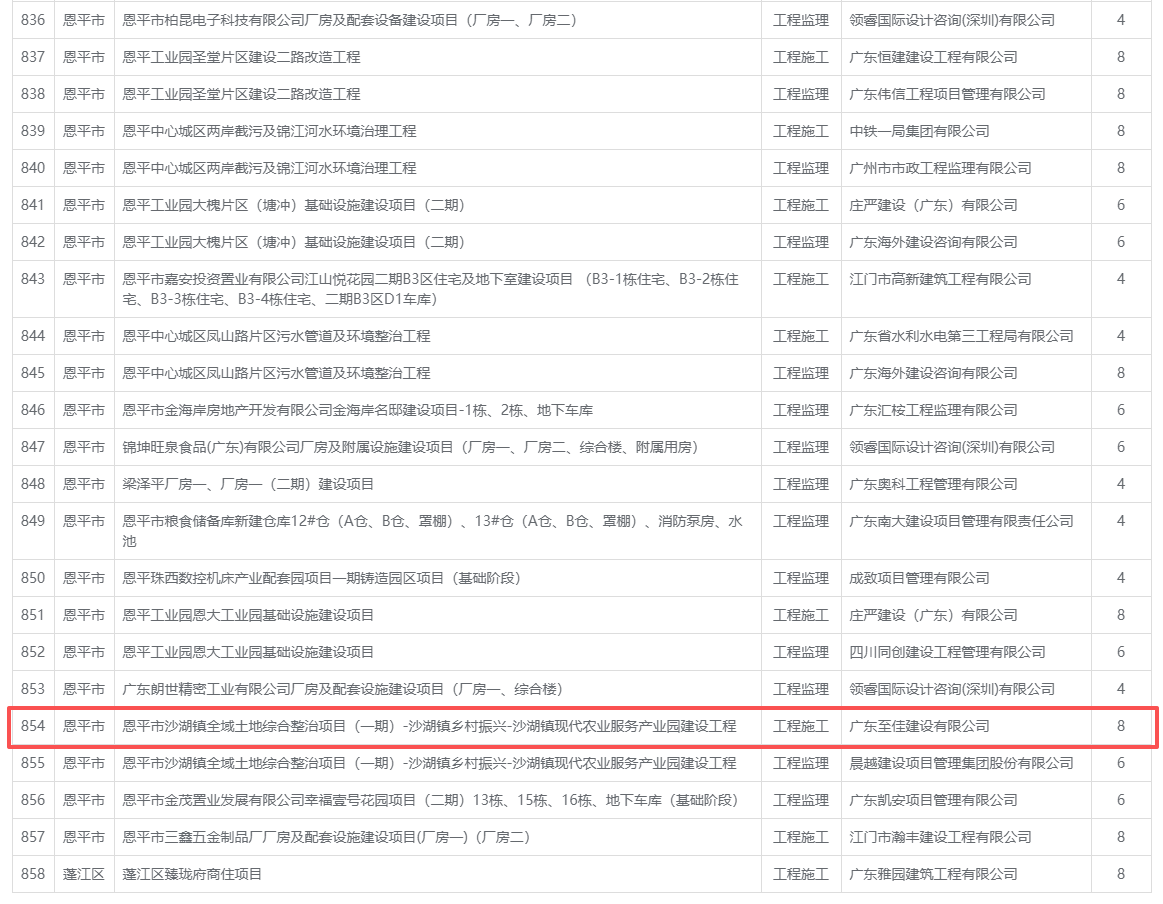Image resolution: width=1163 pixels, height=904 pixels.
Task: Click 广东省水利水电第三工程局有限公司 company cell
Action: [x=961, y=337]
